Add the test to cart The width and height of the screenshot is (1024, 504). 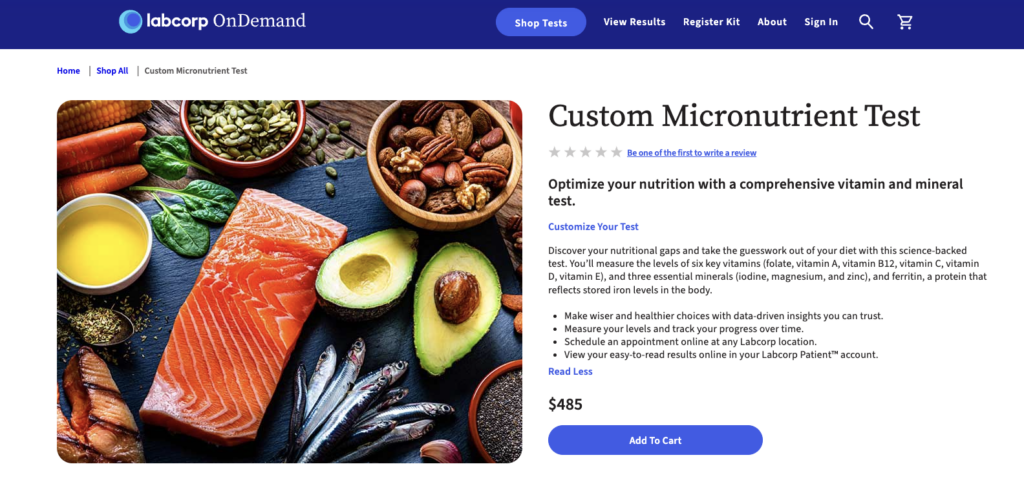655,440
